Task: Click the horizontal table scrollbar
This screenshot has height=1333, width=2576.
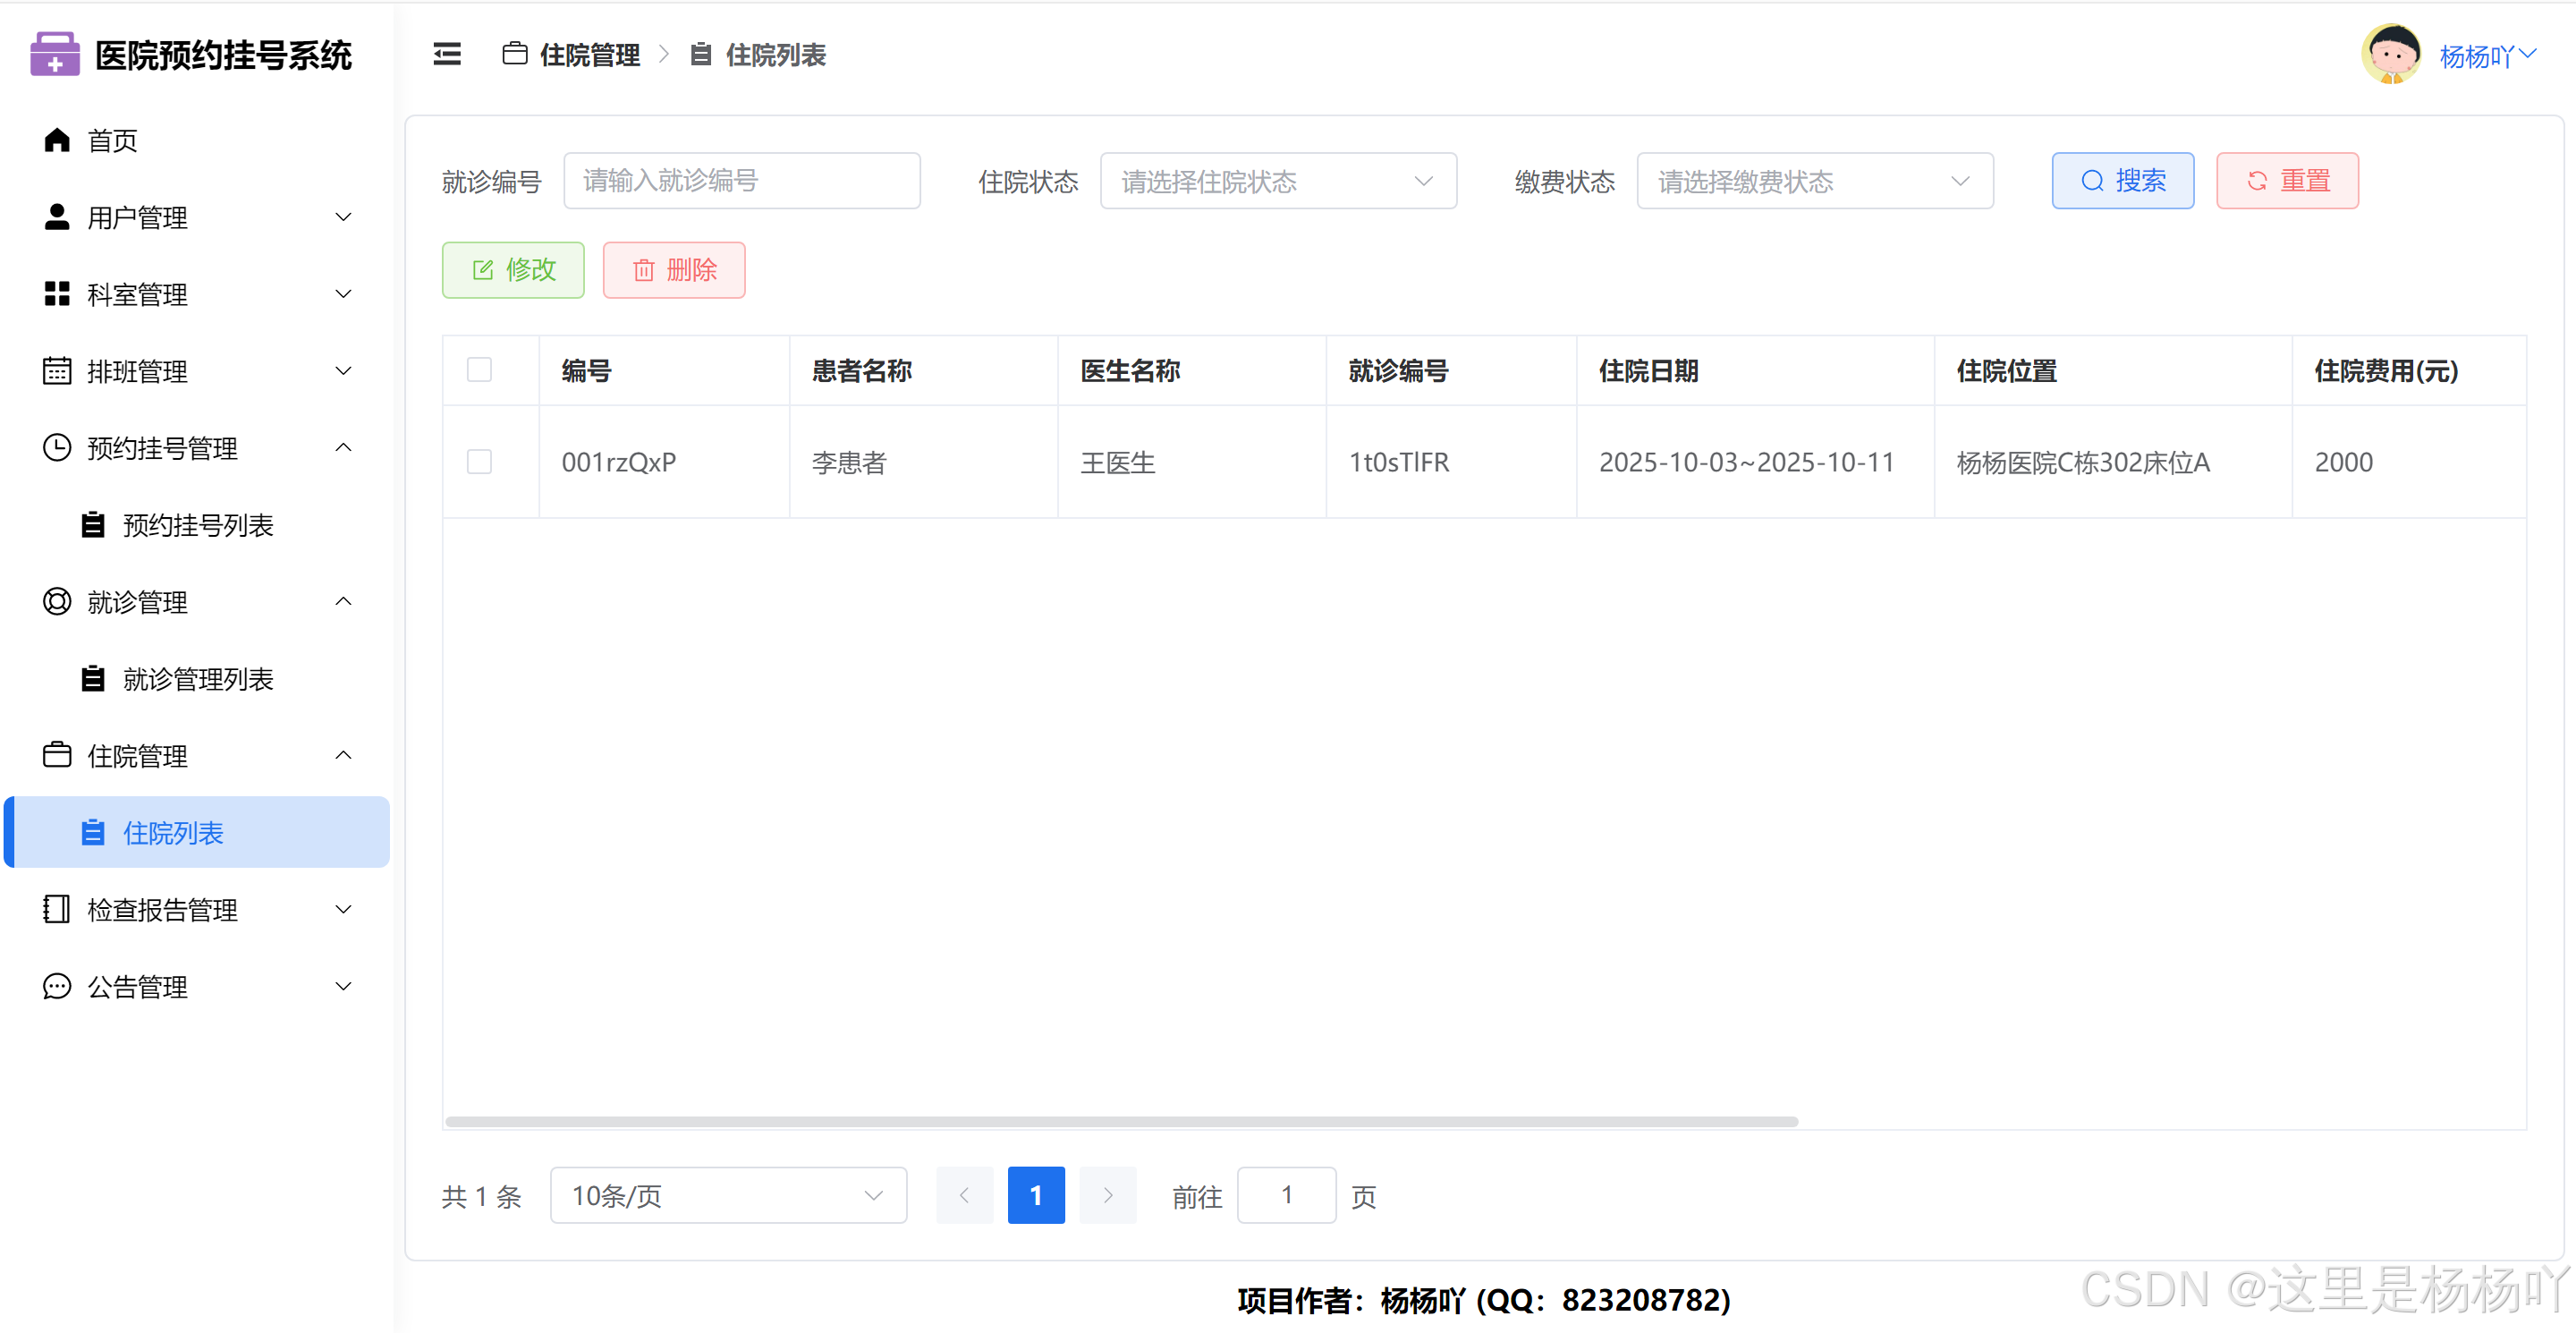Action: coord(1120,1121)
